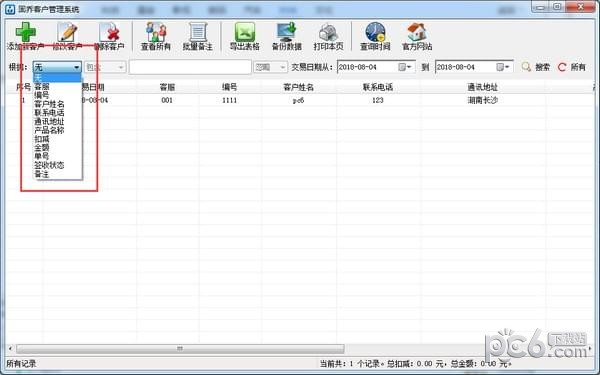Open 查看所有 people icon

(155, 32)
